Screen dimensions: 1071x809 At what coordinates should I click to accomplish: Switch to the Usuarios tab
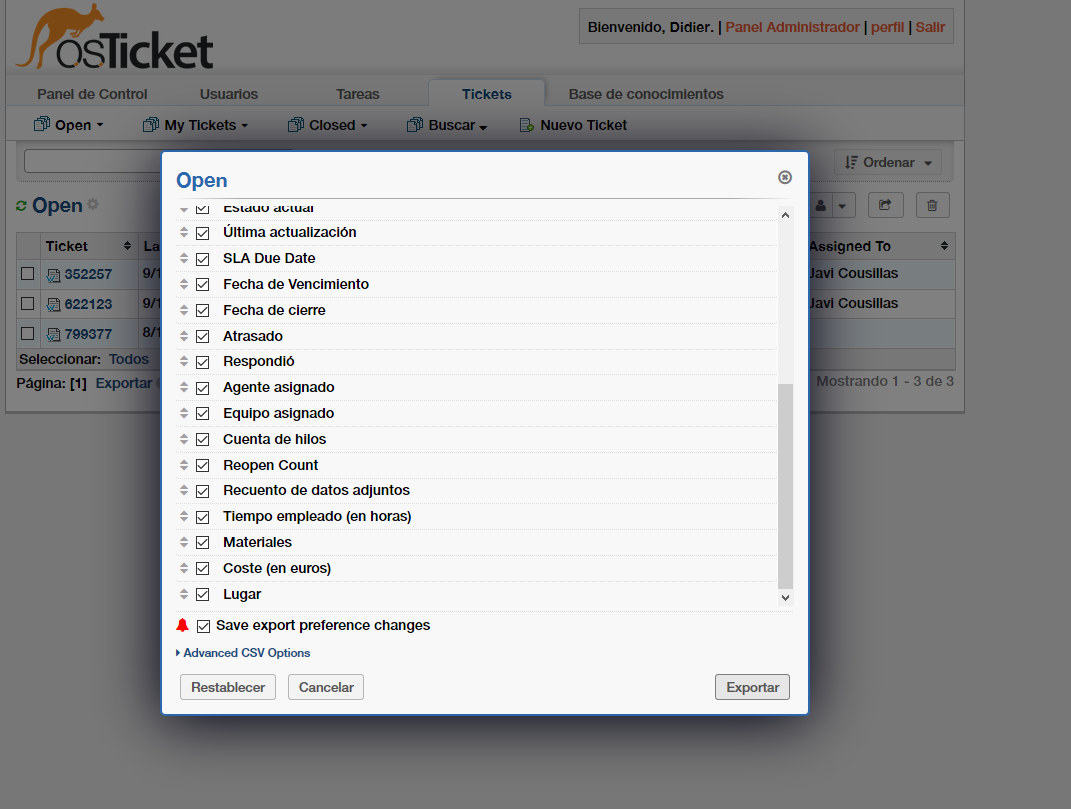[228, 93]
